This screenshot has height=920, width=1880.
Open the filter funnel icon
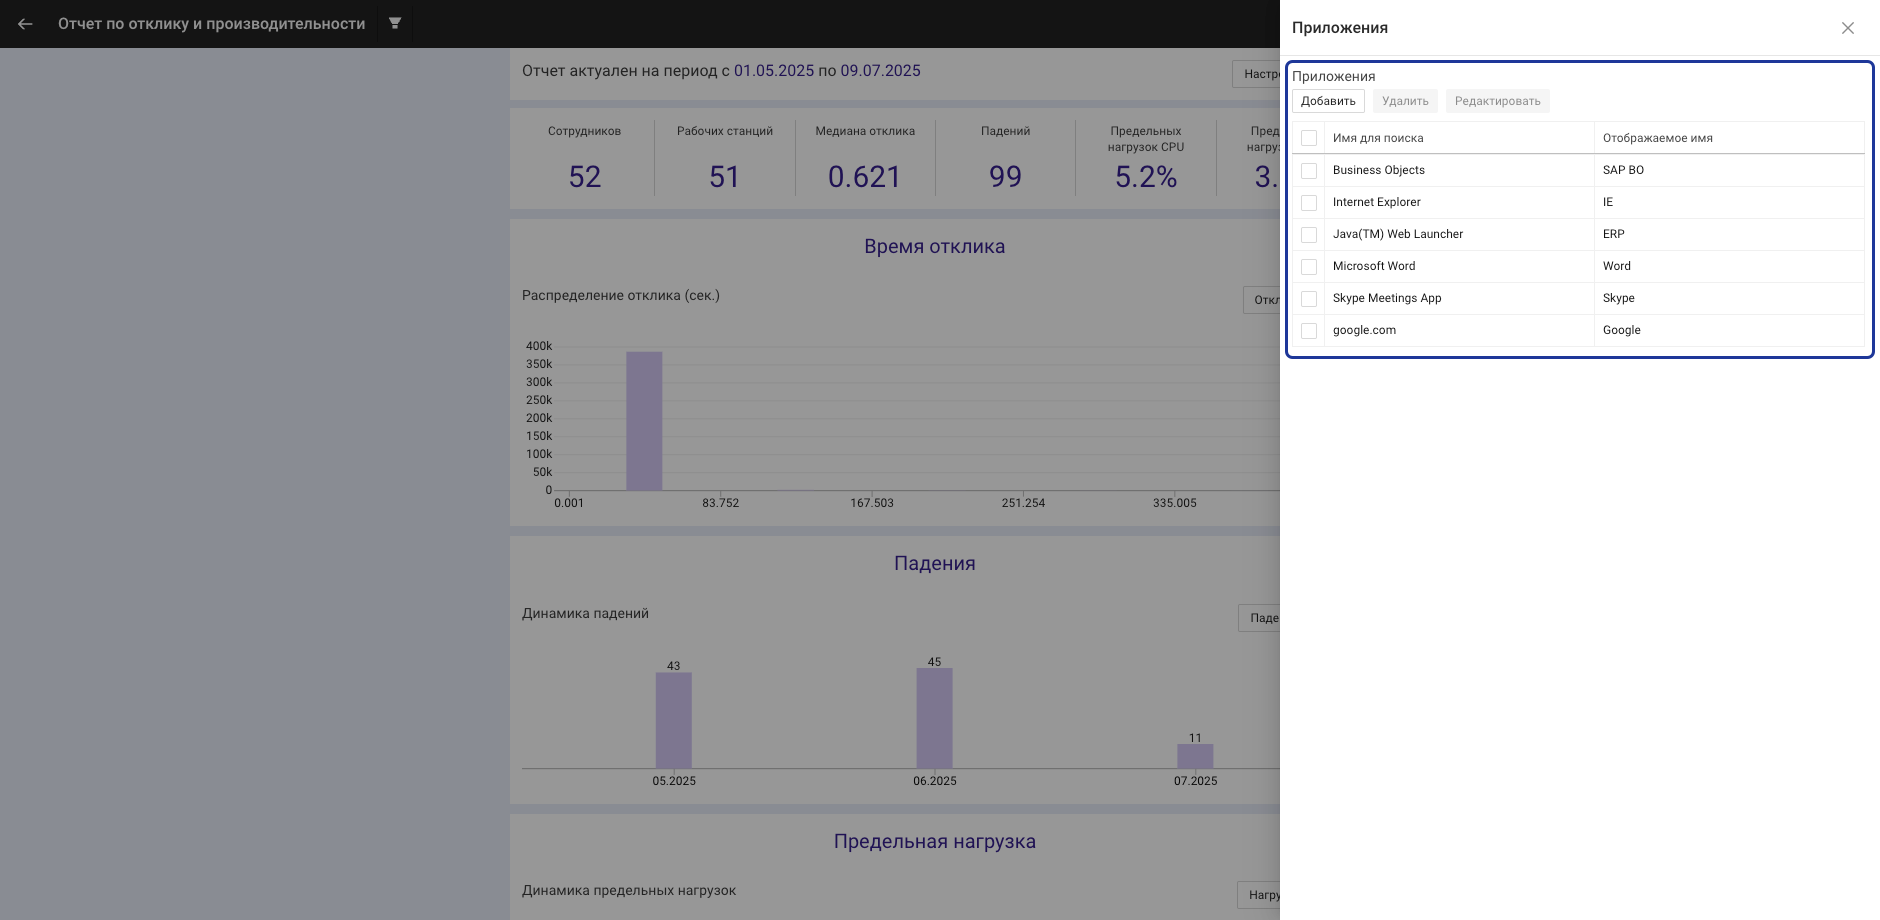tap(395, 23)
